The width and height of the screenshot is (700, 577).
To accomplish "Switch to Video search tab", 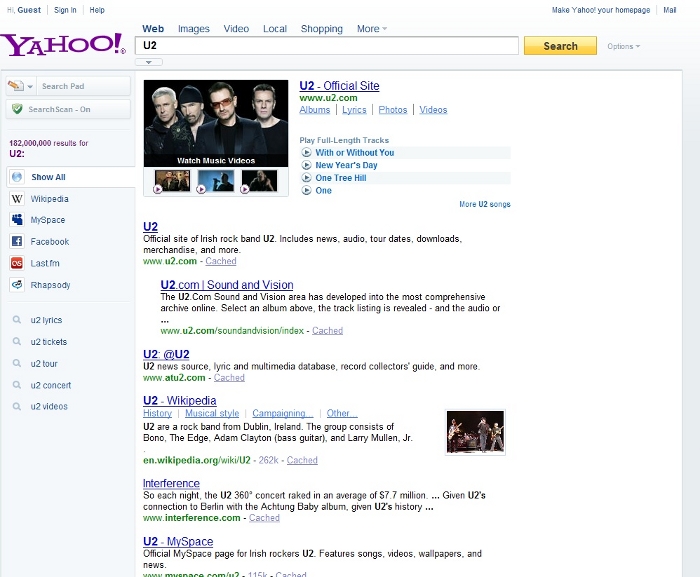I will [x=236, y=29].
